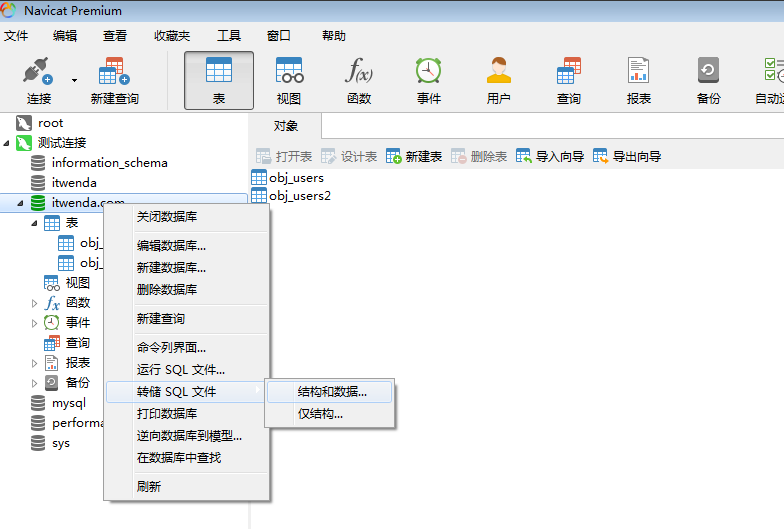Open the 备份 (Backup) toolbar icon
Viewport: 784px width, 529px height.
coord(708,80)
